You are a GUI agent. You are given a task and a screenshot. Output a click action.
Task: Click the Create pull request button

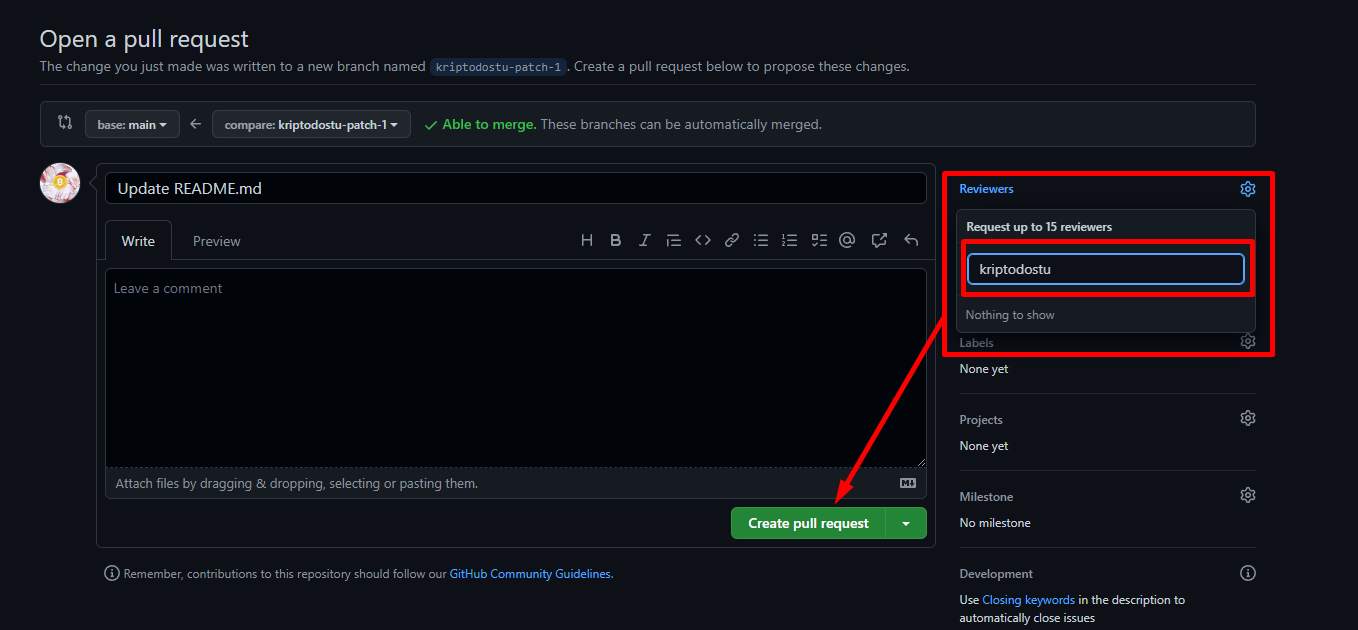click(x=808, y=523)
